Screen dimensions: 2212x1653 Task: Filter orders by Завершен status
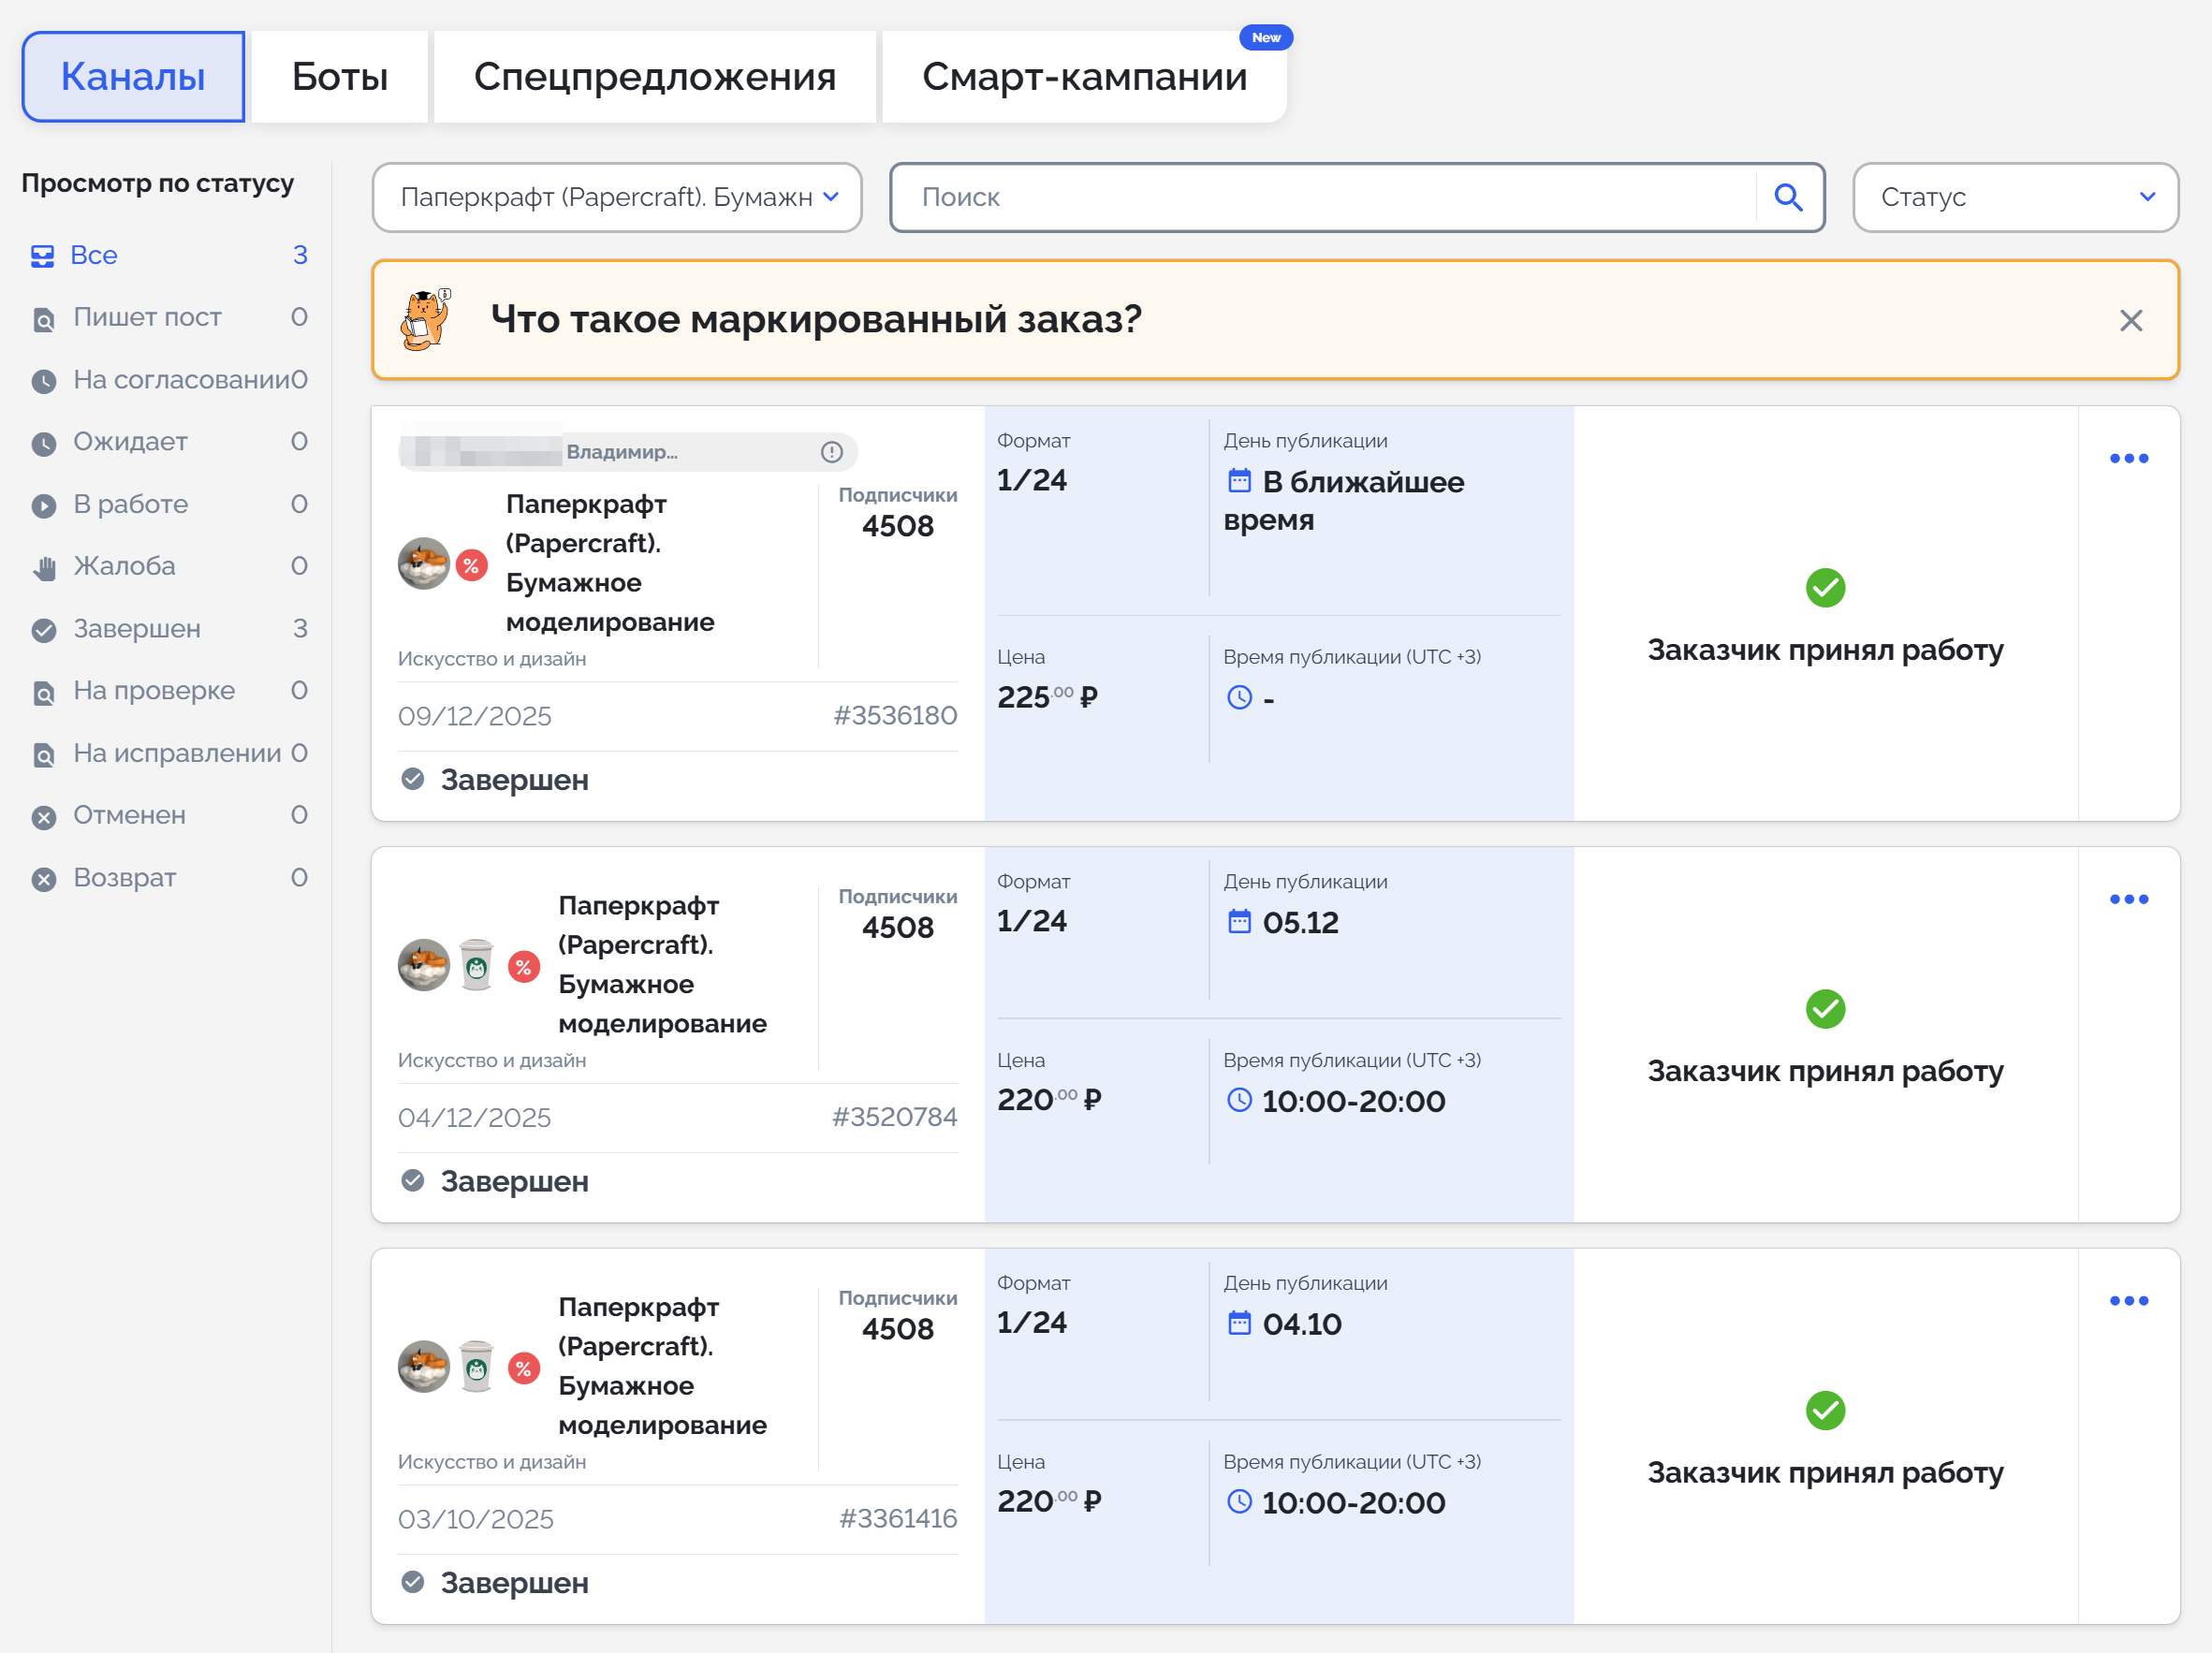tap(137, 629)
